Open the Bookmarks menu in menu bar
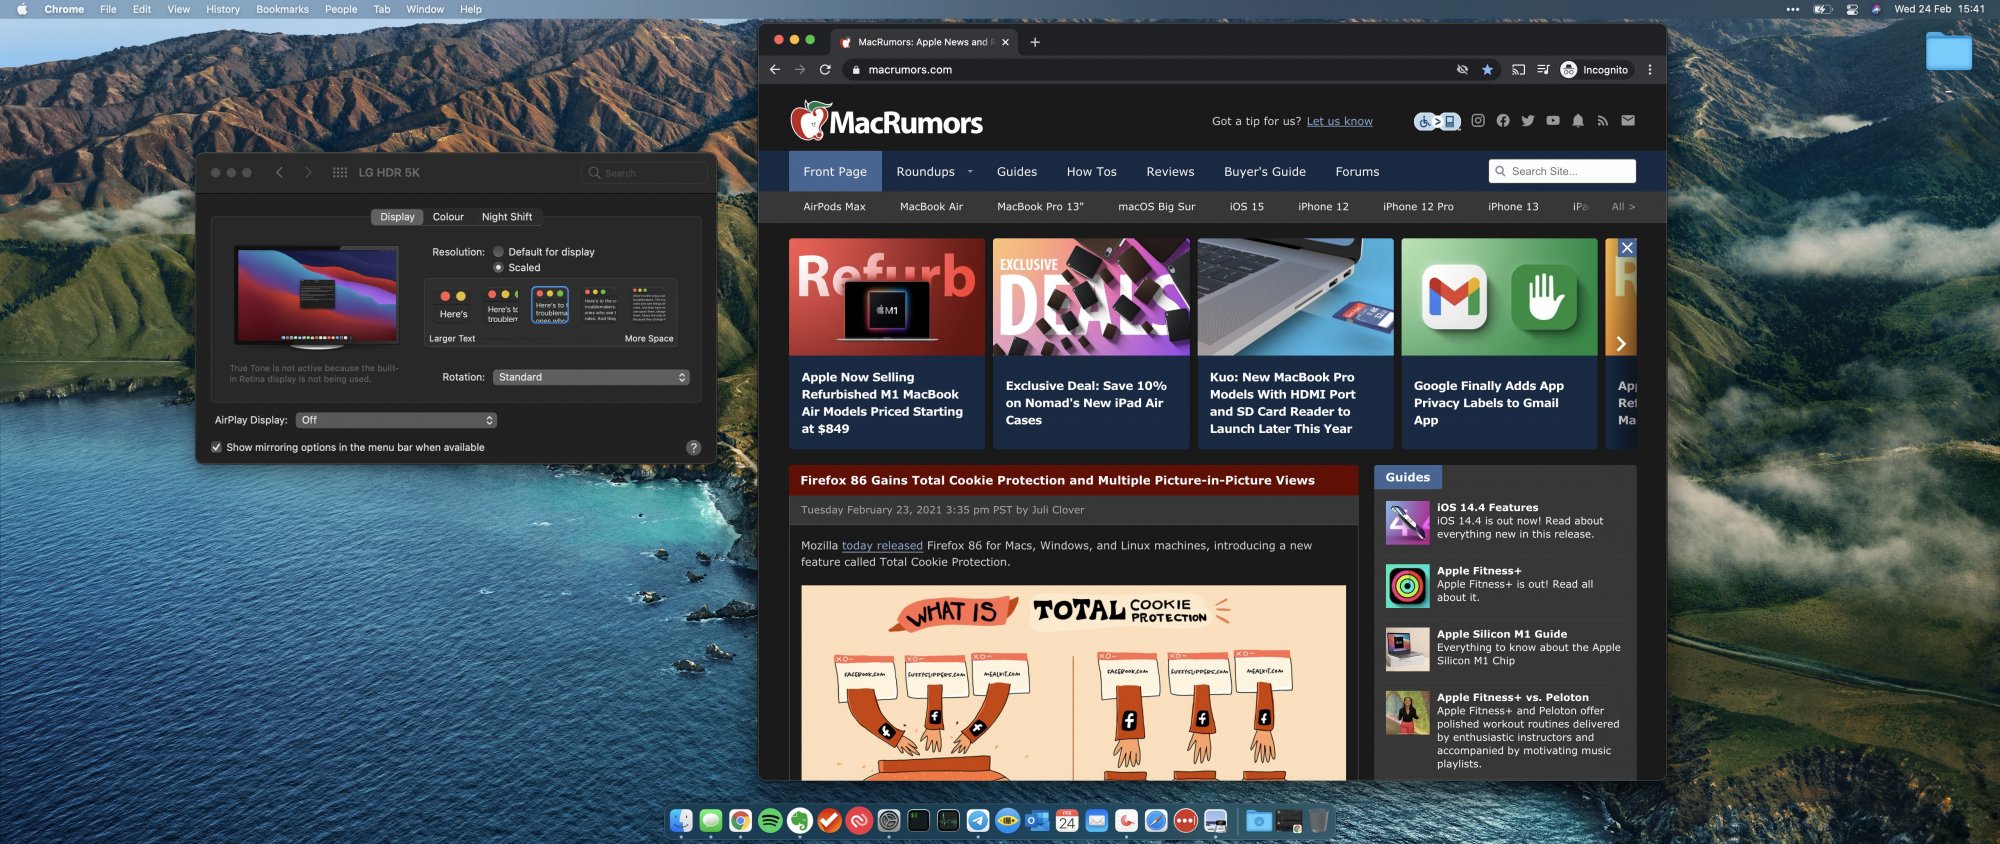The image size is (2000, 844). click(x=282, y=9)
